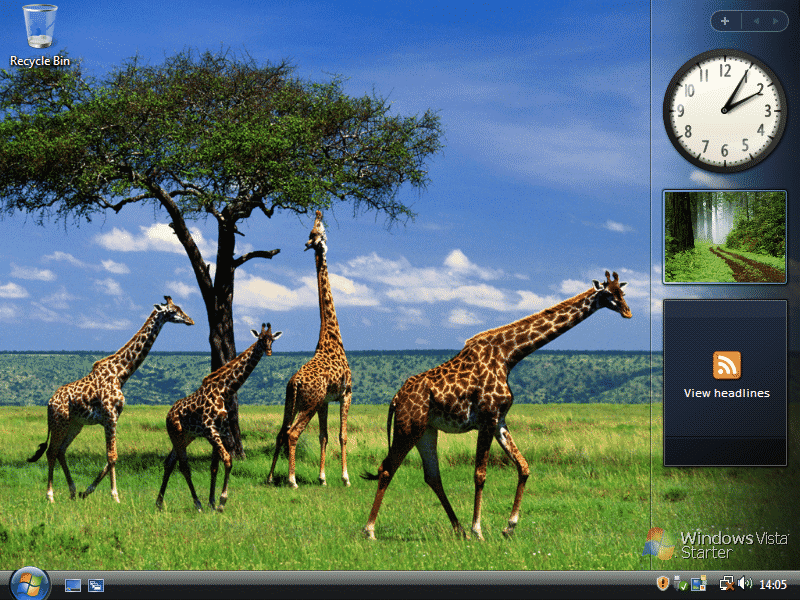Screen dimensions: 800x600
Task: Click the analog clock gadget
Action: tap(725, 110)
